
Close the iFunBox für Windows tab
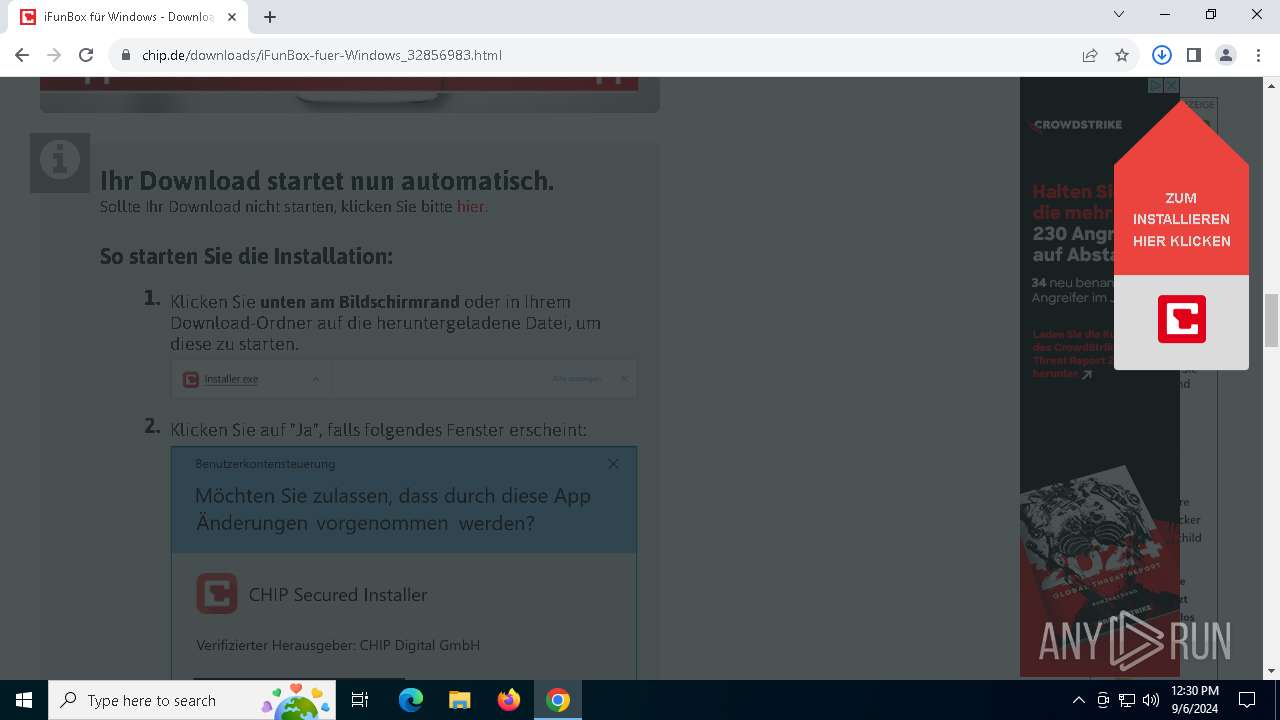click(233, 17)
